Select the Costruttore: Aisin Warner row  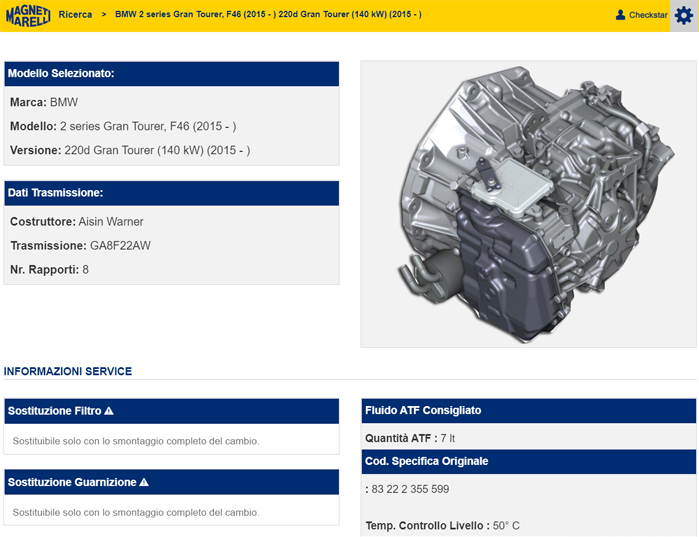point(77,222)
